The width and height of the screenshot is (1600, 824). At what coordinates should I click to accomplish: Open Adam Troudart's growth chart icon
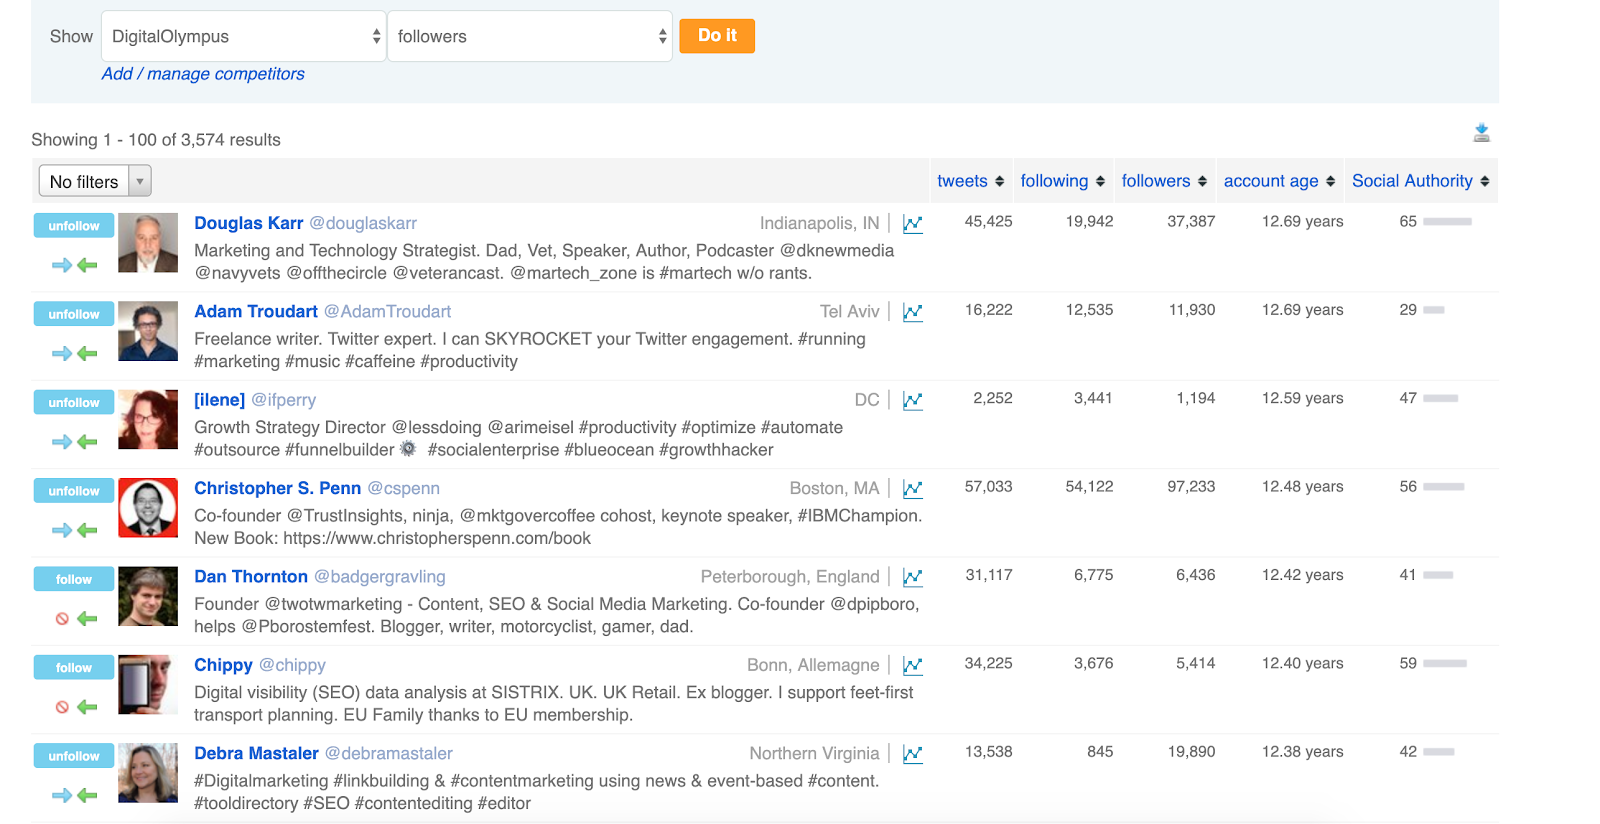point(913,312)
